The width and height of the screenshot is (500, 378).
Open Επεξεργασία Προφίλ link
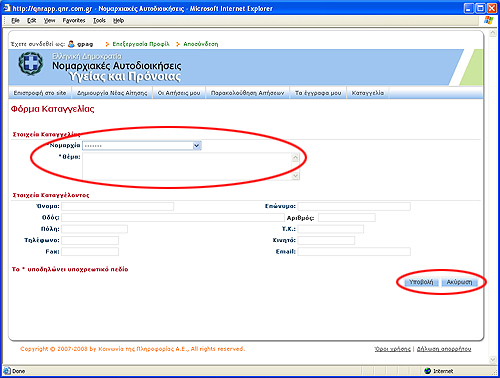[x=141, y=44]
